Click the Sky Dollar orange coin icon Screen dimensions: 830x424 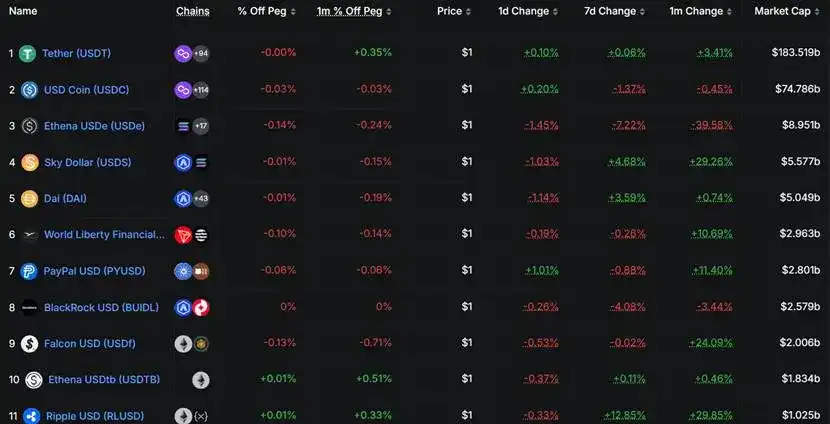pos(29,162)
